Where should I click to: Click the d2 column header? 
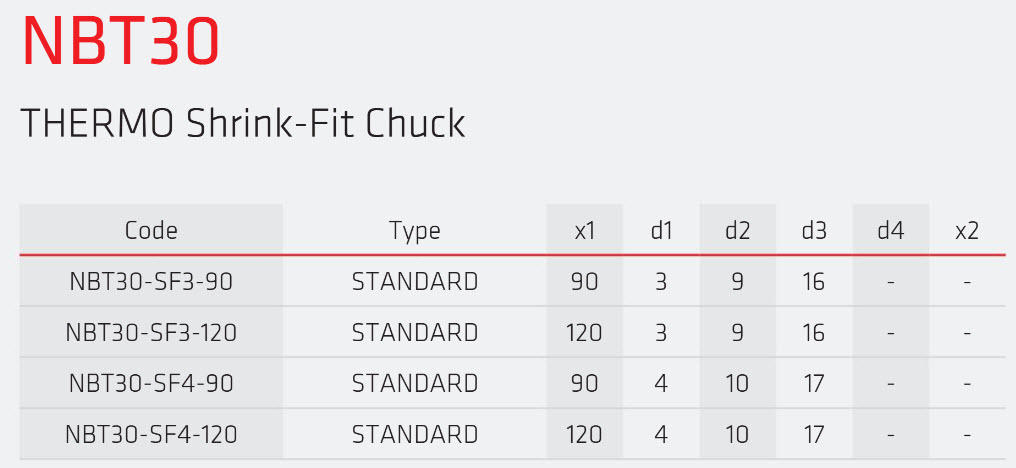click(x=737, y=230)
